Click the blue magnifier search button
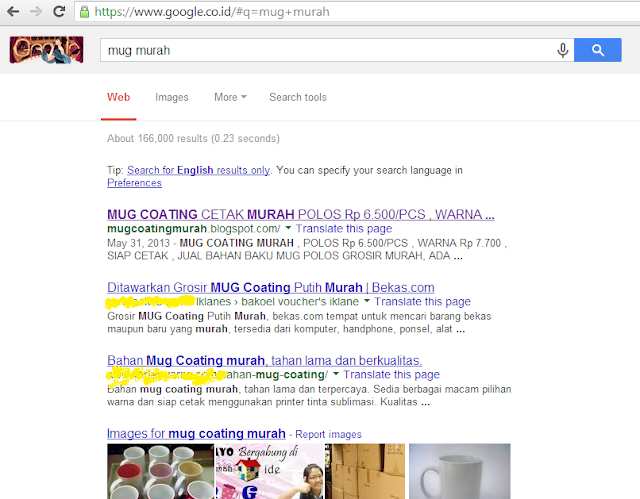Screen dimensions: 640x499 coord(598,50)
